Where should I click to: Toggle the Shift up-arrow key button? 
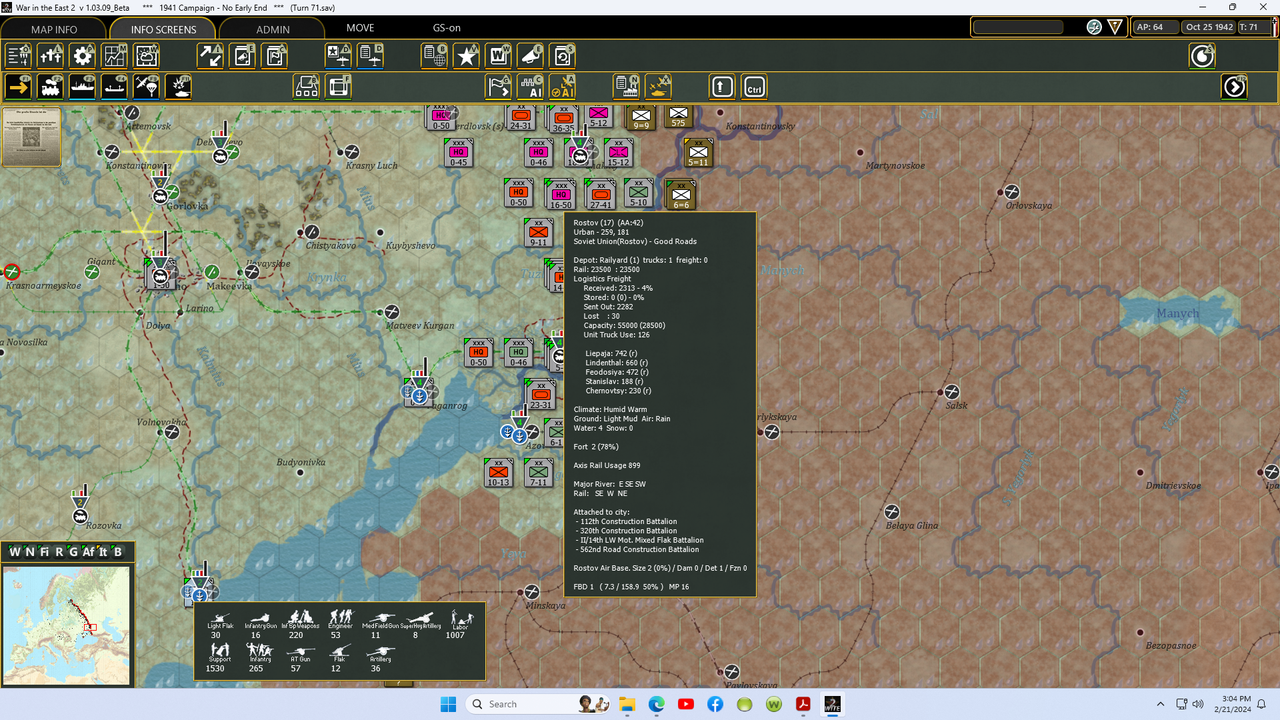tap(723, 87)
